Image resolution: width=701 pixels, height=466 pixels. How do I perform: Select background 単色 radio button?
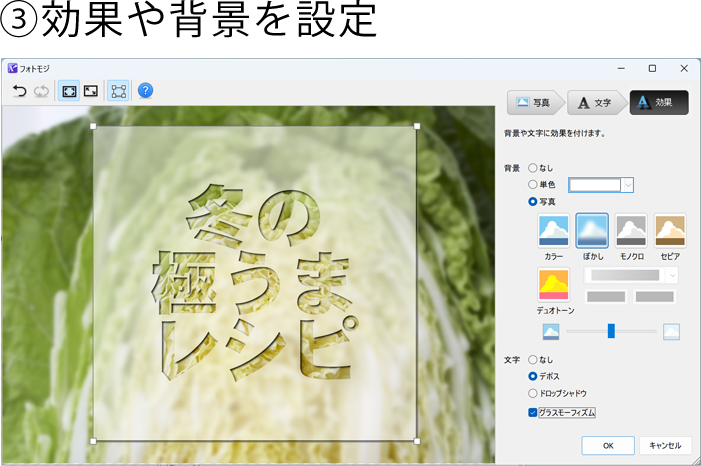coord(533,185)
